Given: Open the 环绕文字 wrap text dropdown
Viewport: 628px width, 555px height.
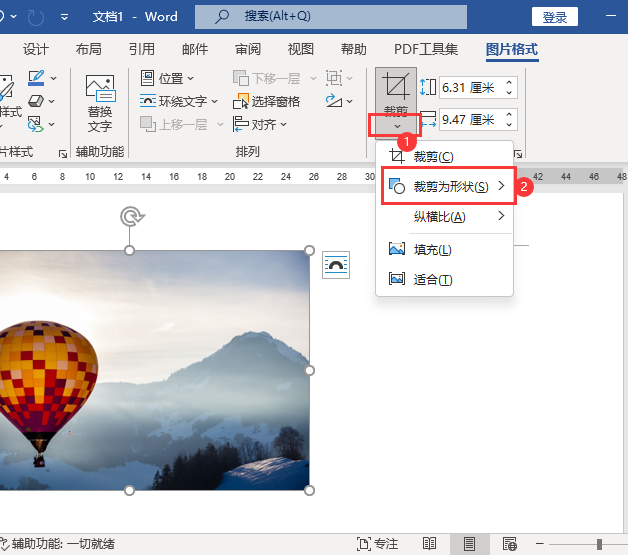Looking at the screenshot, I should (x=179, y=101).
